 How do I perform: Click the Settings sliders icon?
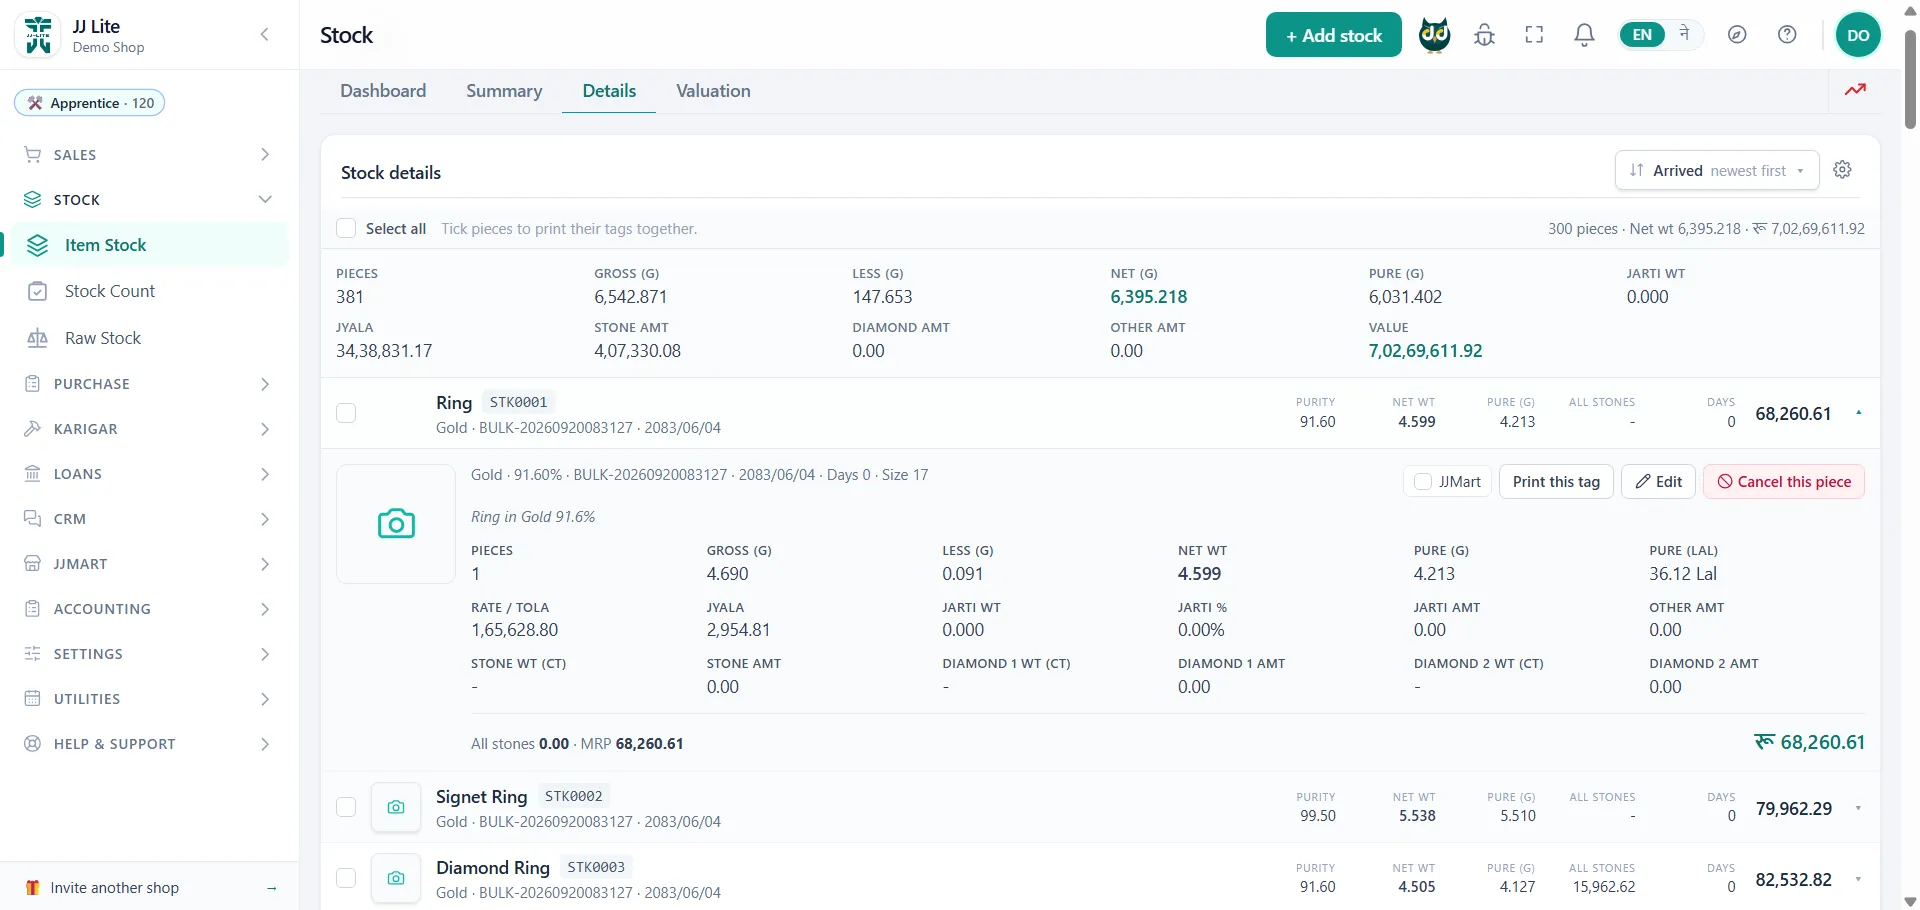pyautogui.click(x=33, y=654)
